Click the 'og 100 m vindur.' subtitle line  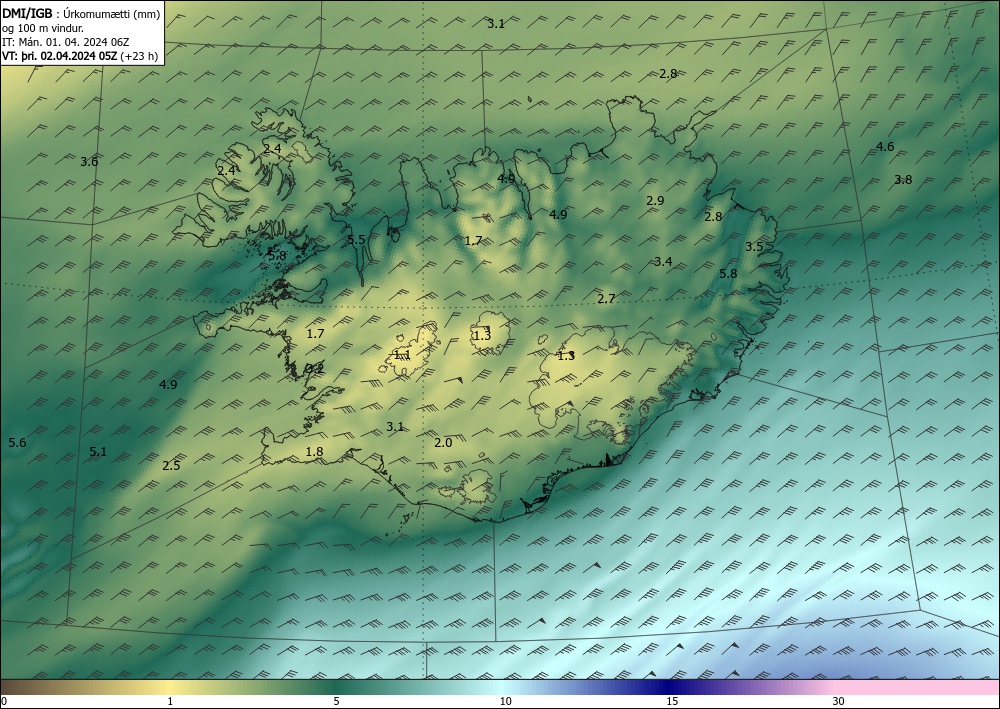(x=43, y=28)
